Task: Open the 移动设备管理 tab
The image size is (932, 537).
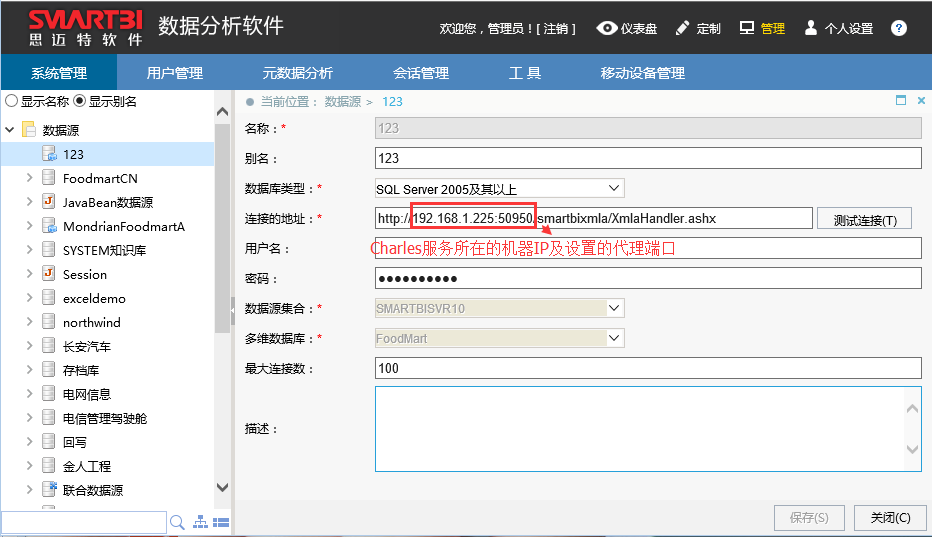Action: tap(643, 73)
